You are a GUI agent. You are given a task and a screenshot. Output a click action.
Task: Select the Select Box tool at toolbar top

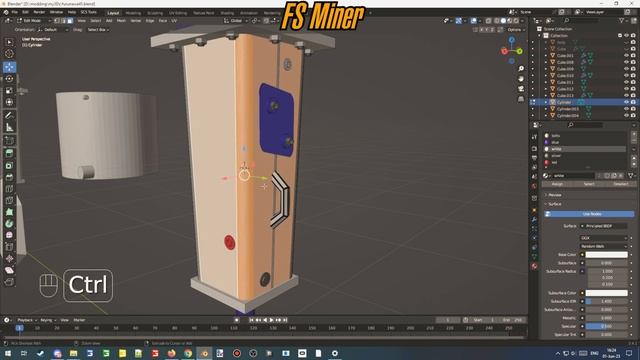pos(9,42)
